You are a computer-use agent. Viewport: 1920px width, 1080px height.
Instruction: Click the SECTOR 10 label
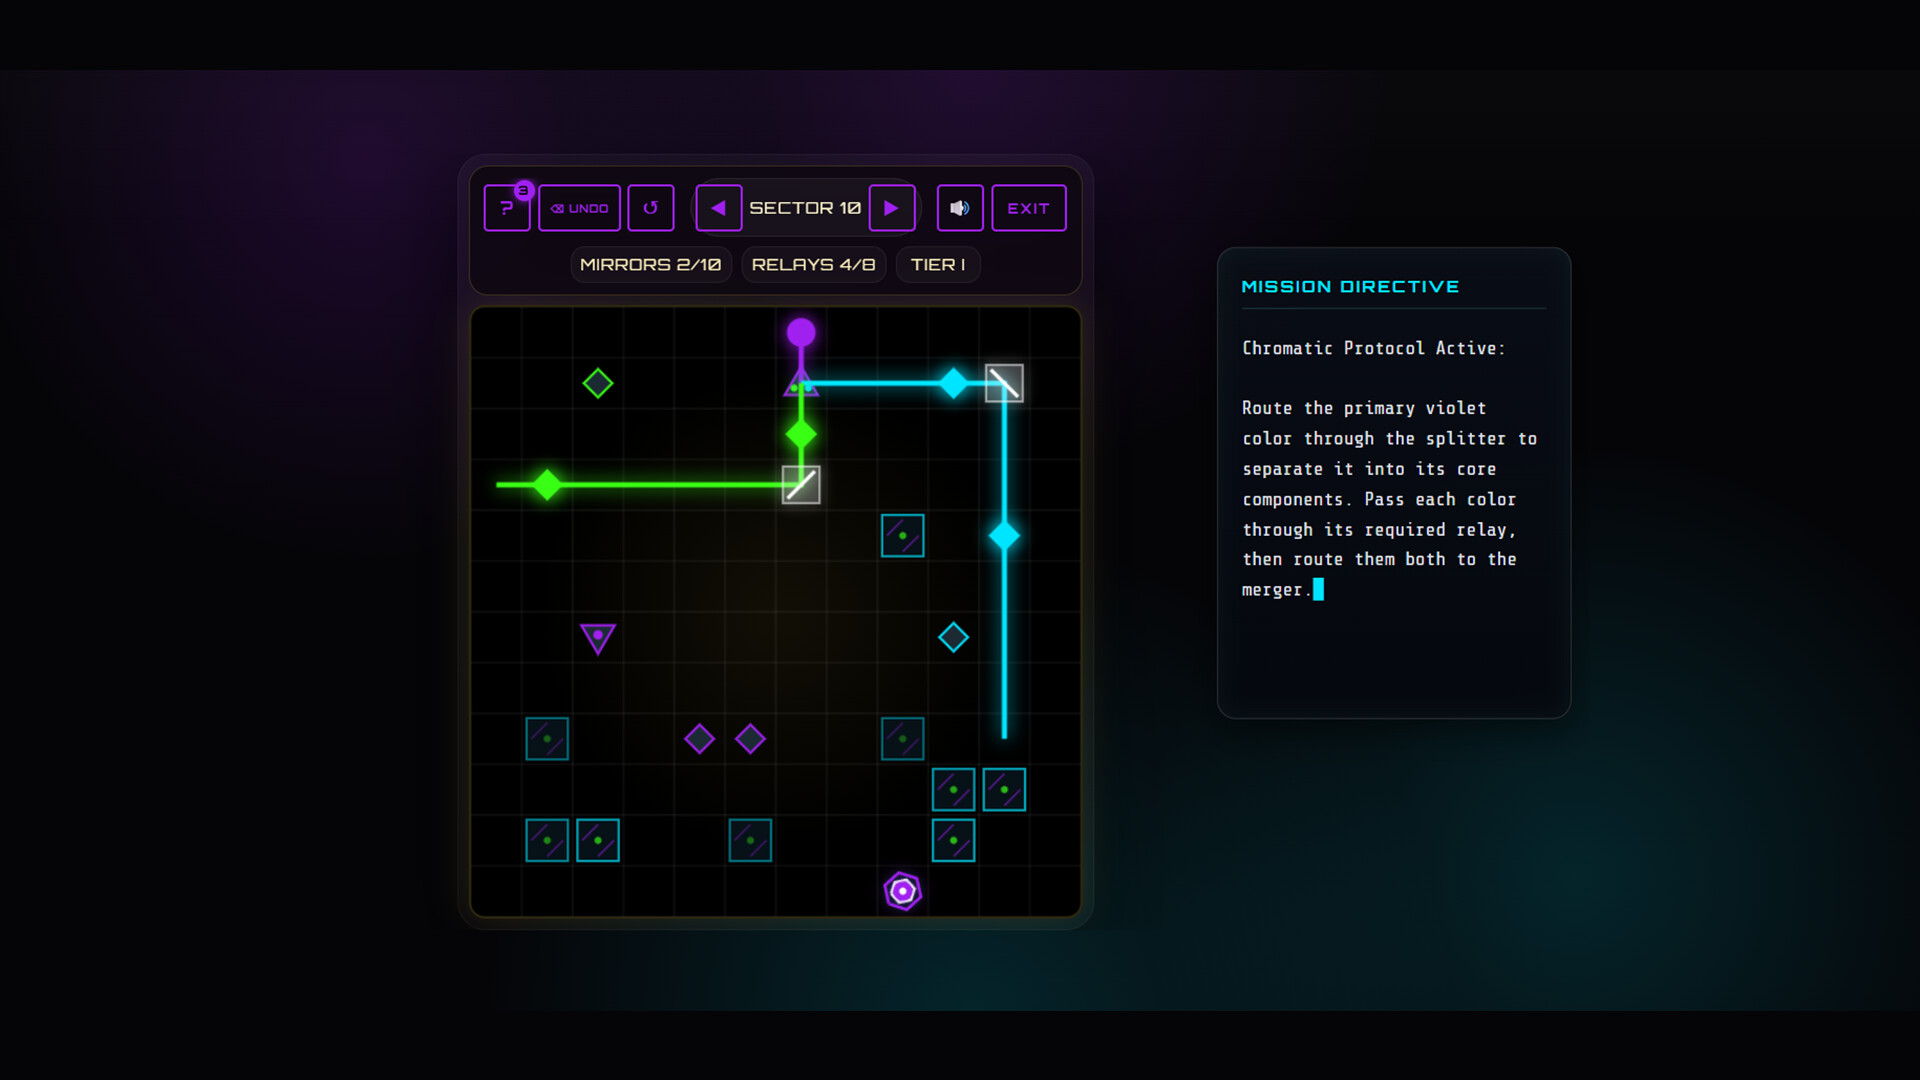coord(805,208)
